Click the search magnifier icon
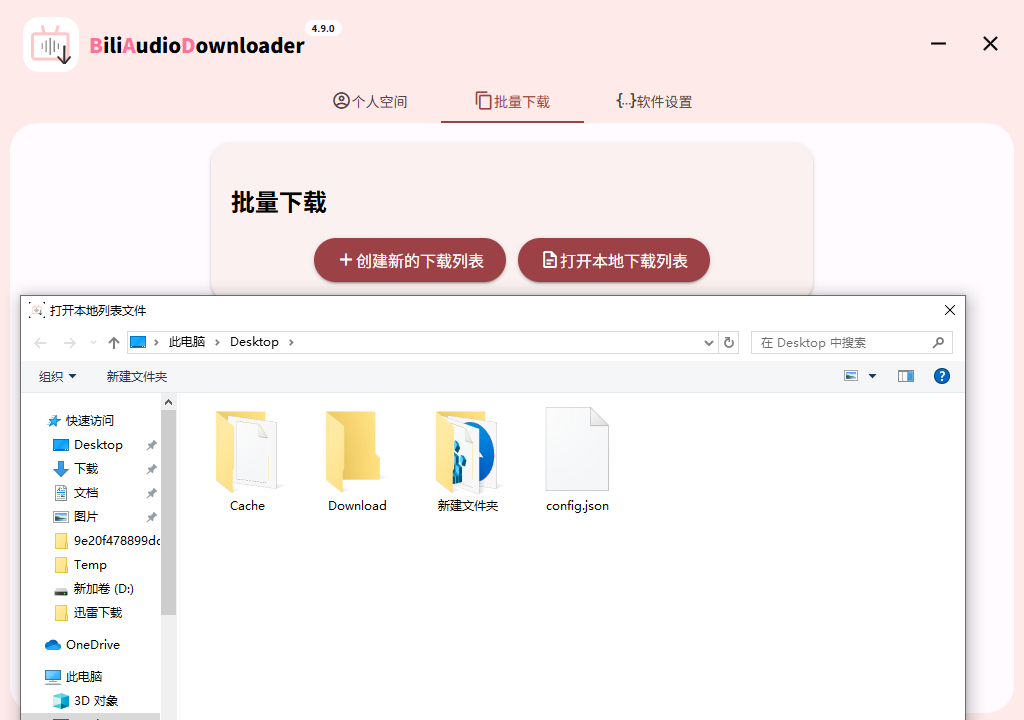This screenshot has height=720, width=1024. point(938,342)
